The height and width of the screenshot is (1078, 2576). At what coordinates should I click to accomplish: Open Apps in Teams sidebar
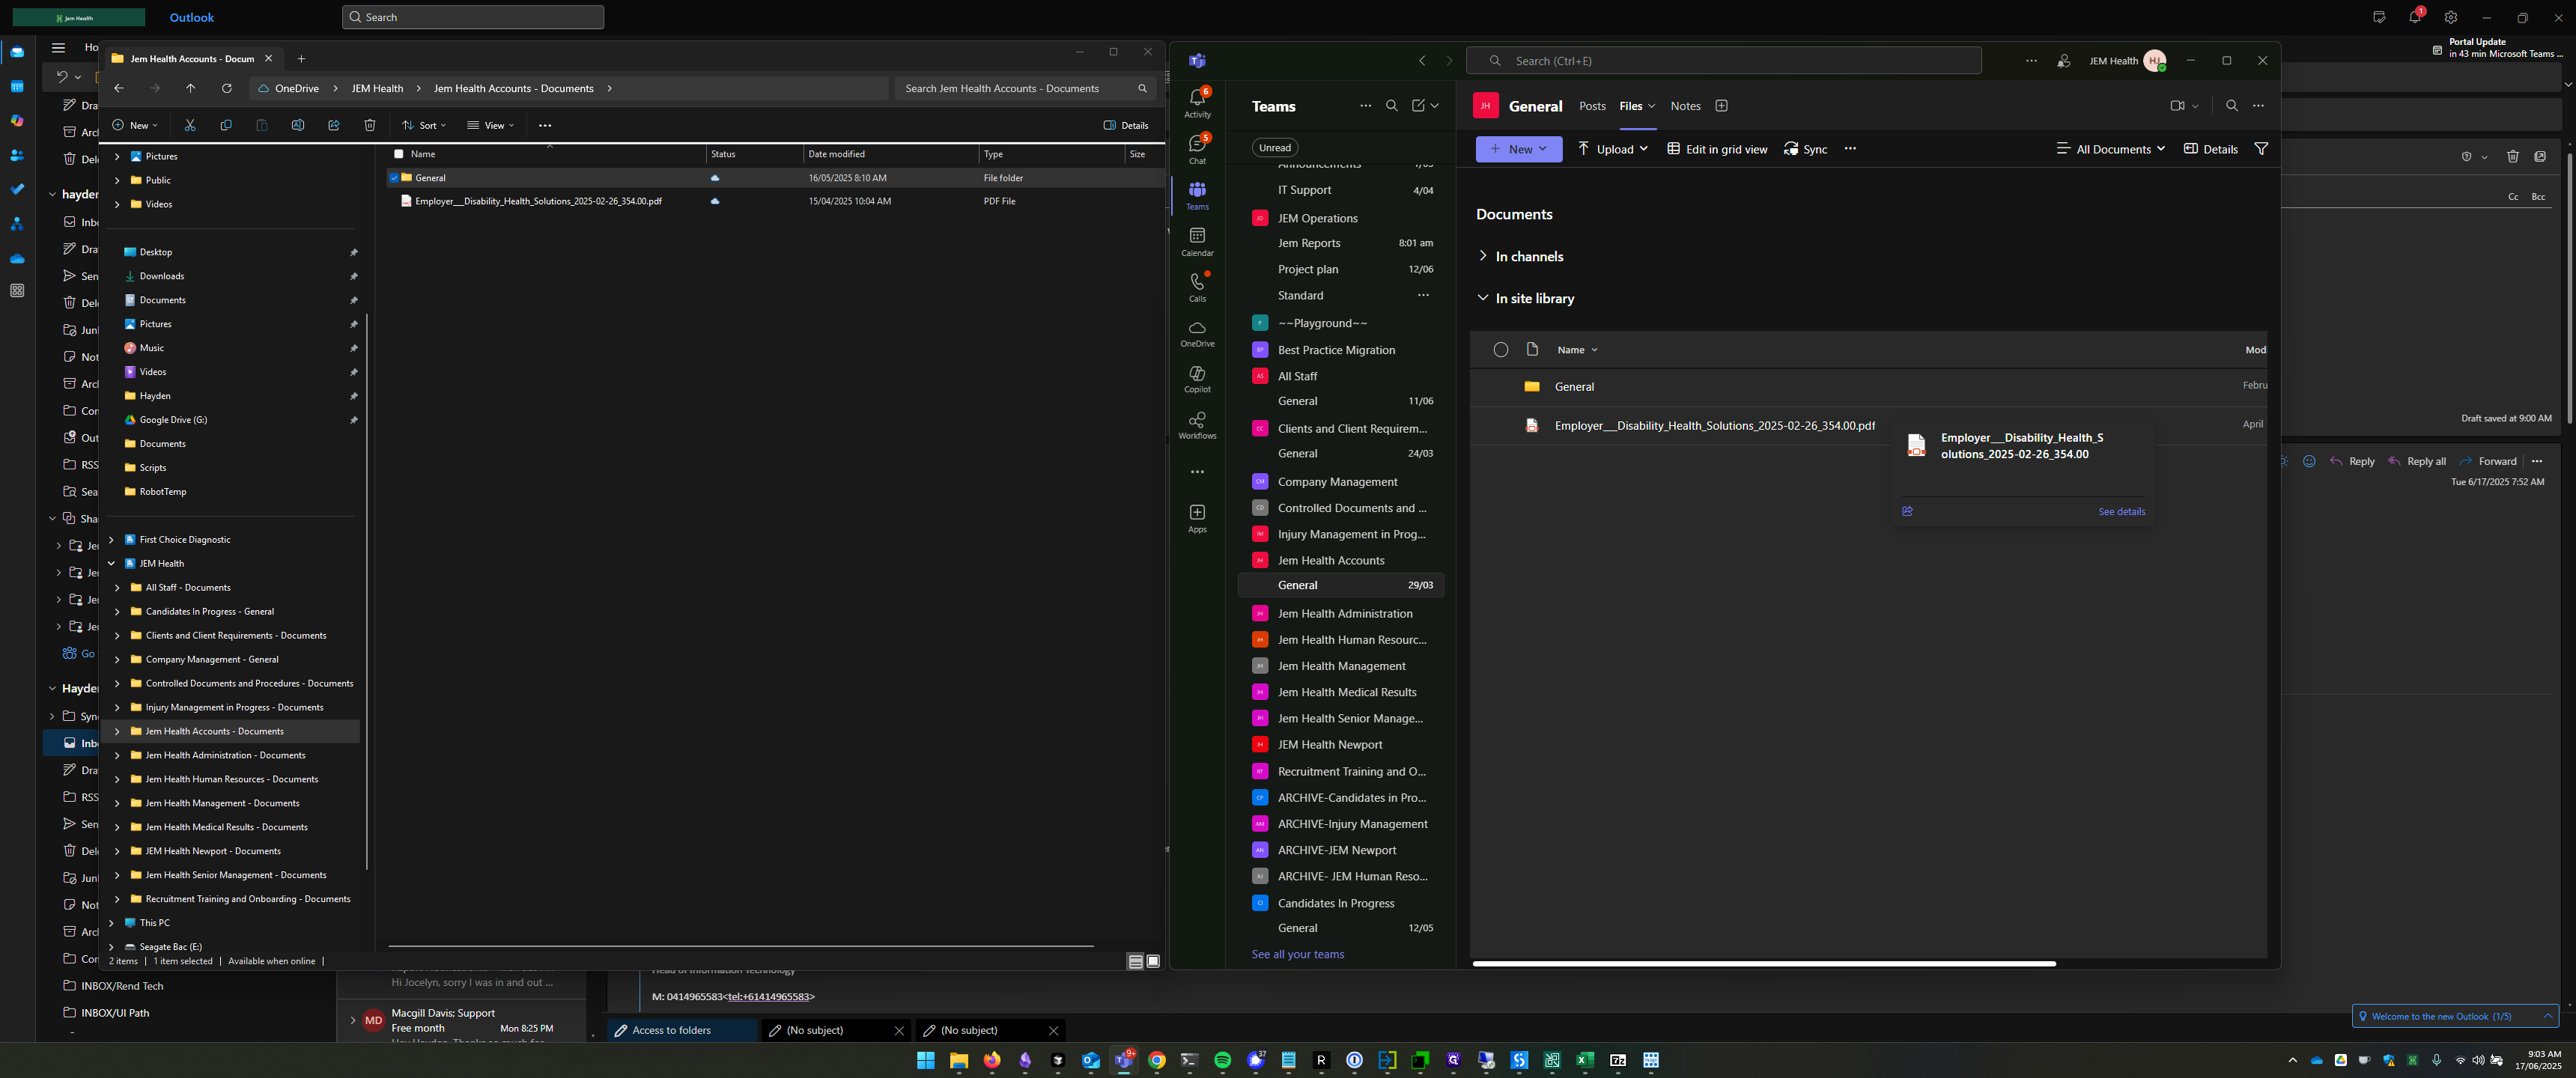[1197, 518]
